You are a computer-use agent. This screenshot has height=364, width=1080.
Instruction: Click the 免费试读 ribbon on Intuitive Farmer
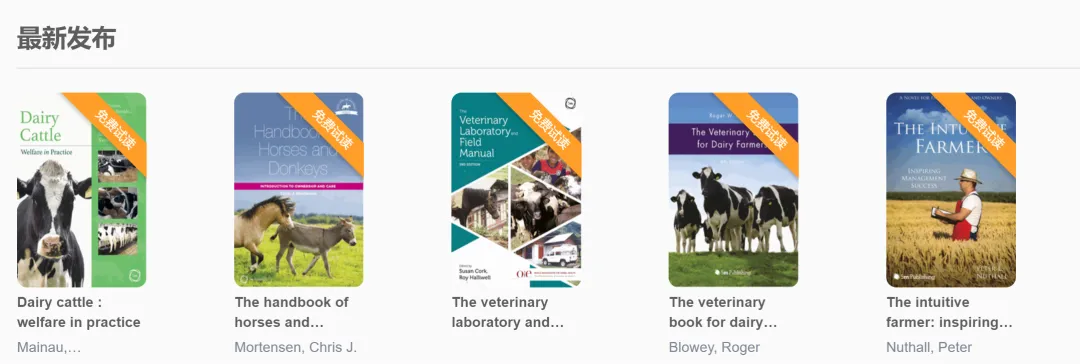click(984, 129)
